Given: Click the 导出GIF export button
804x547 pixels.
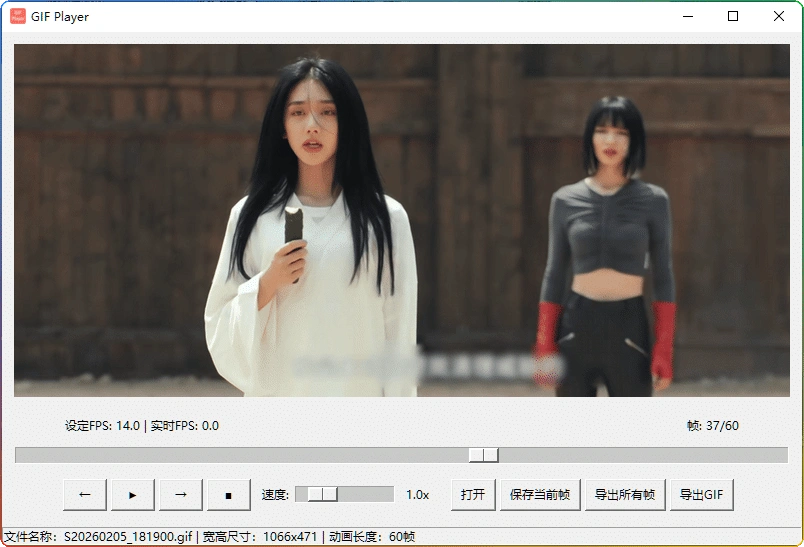Looking at the screenshot, I should [701, 495].
